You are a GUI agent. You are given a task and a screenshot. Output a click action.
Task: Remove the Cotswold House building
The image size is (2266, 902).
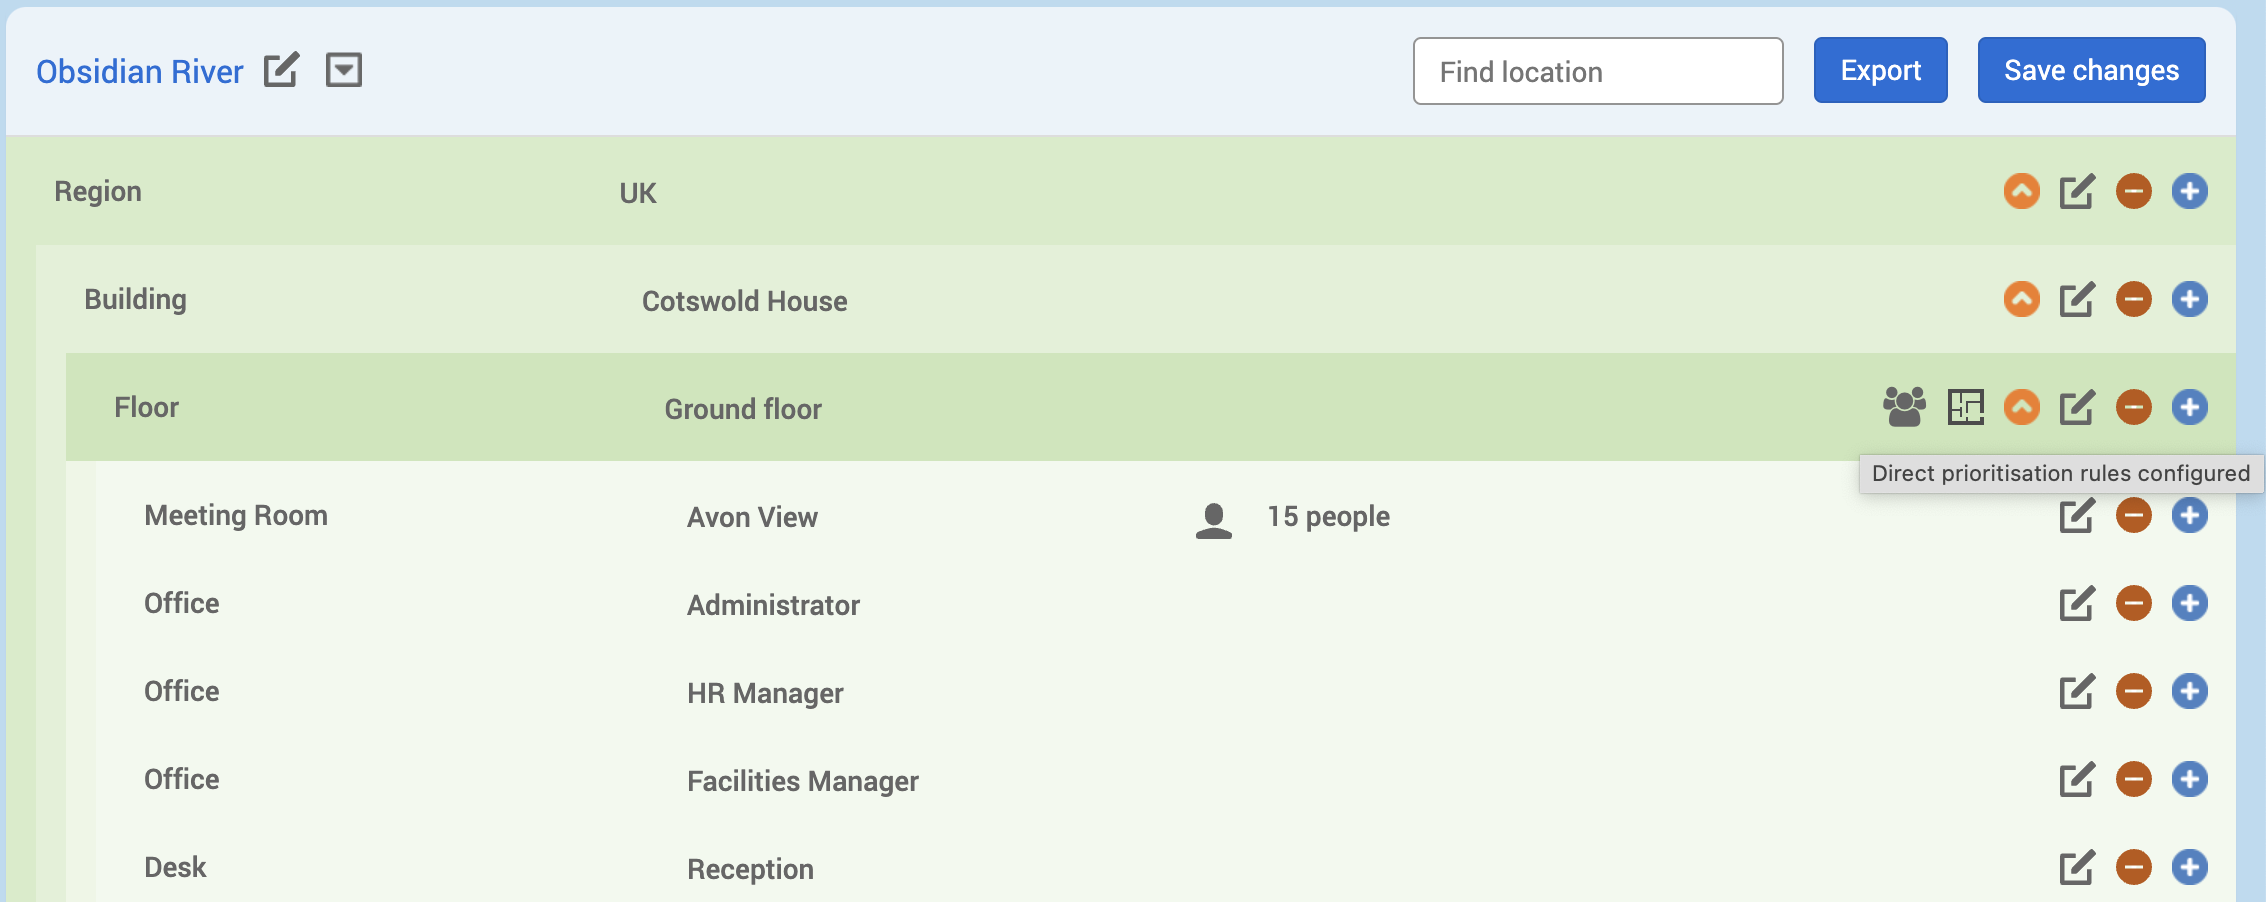click(x=2133, y=299)
